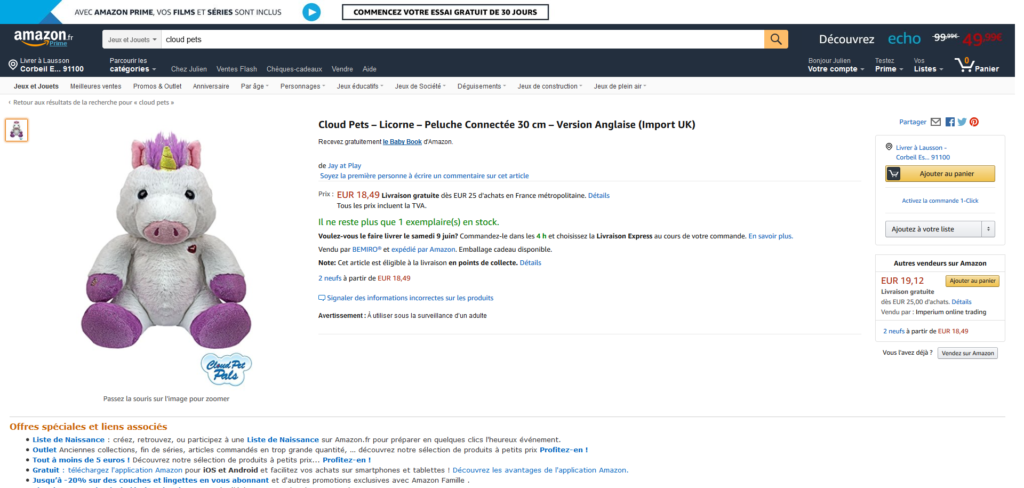Image resolution: width=1024 pixels, height=488 pixels.
Task: Open the Jay at Play brand link
Action: [344, 166]
